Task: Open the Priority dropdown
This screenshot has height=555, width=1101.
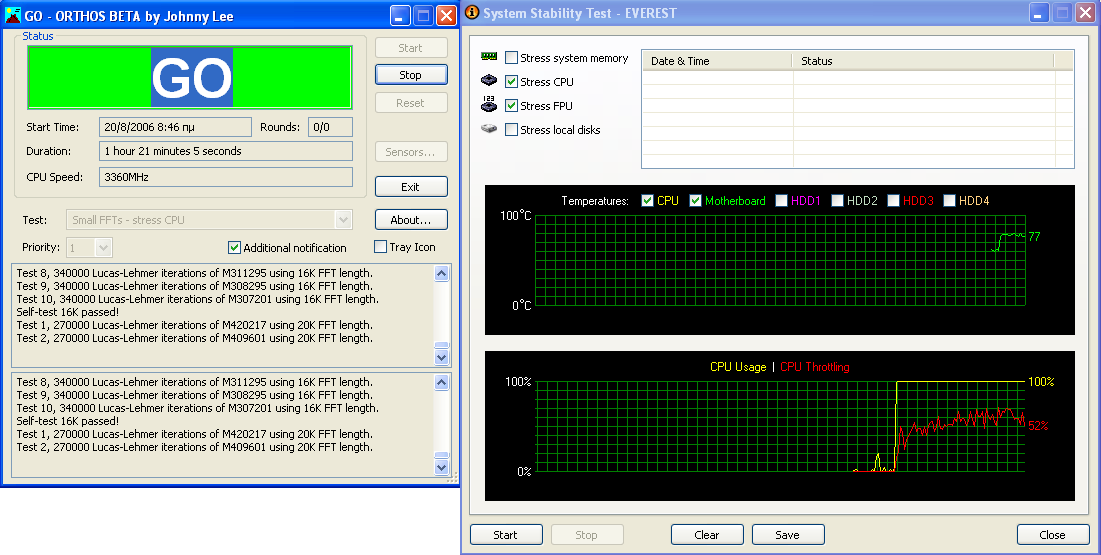Action: [103, 247]
